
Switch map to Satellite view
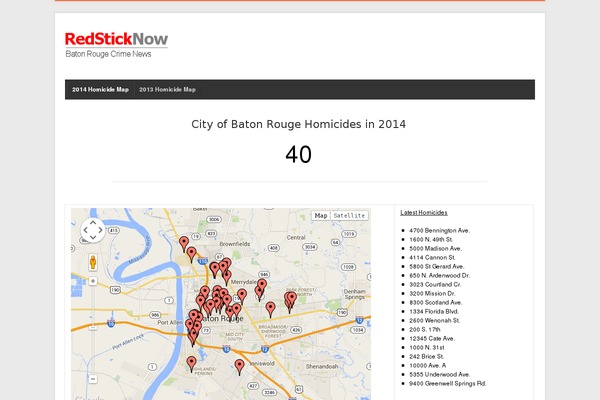349,216
